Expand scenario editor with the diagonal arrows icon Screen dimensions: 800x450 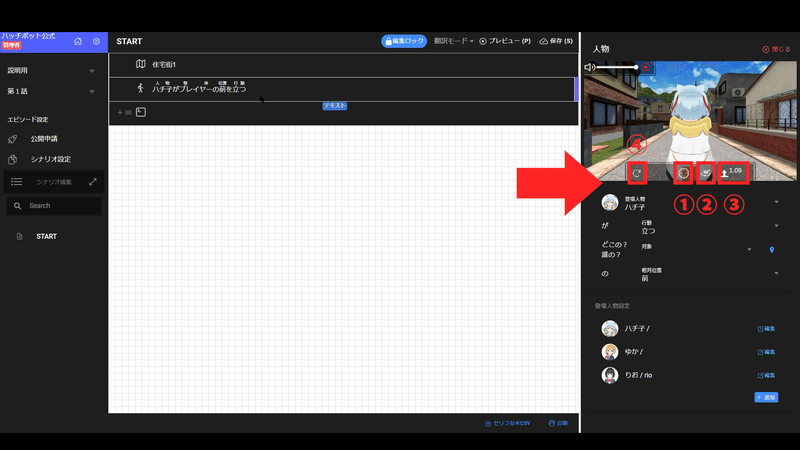coord(93,182)
